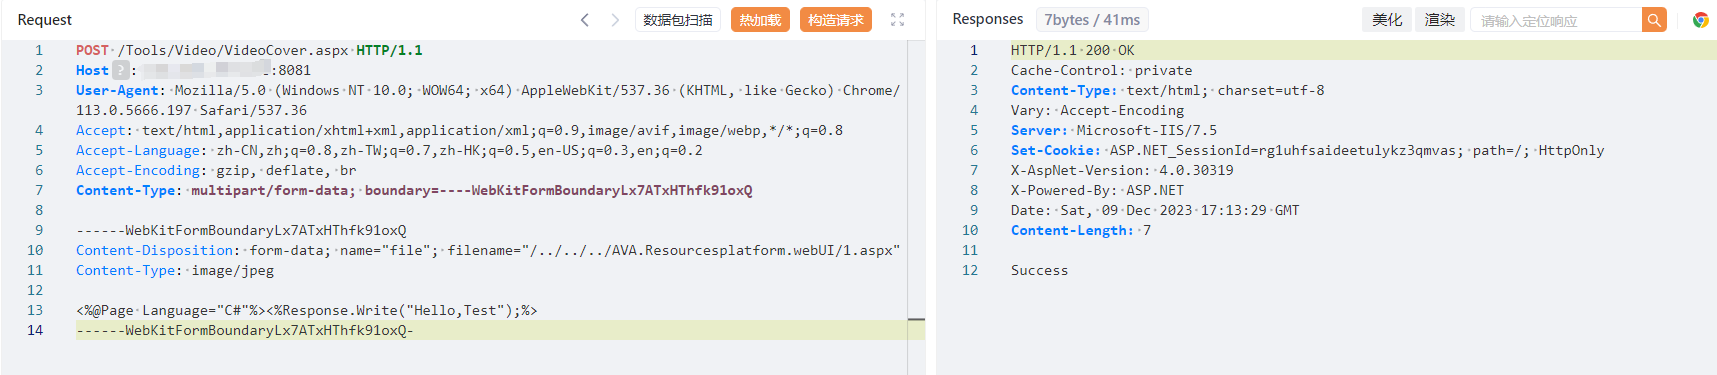The height and width of the screenshot is (375, 1717).
Task: Focus the response locate search field
Action: (1556, 19)
